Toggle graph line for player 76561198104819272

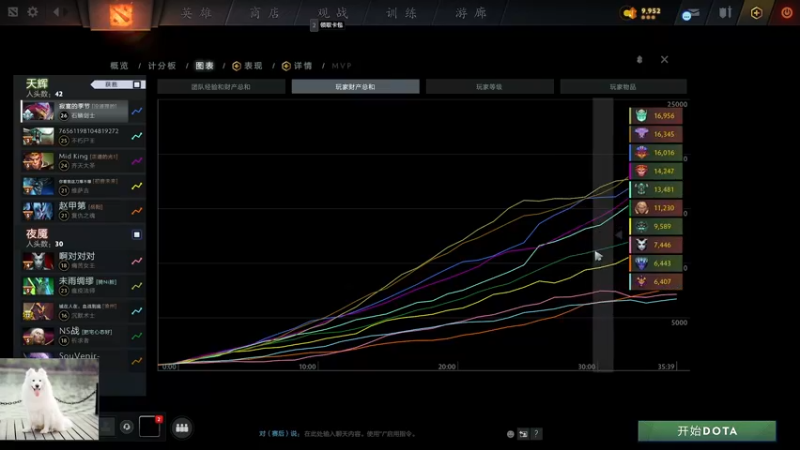pyautogui.click(x=137, y=136)
